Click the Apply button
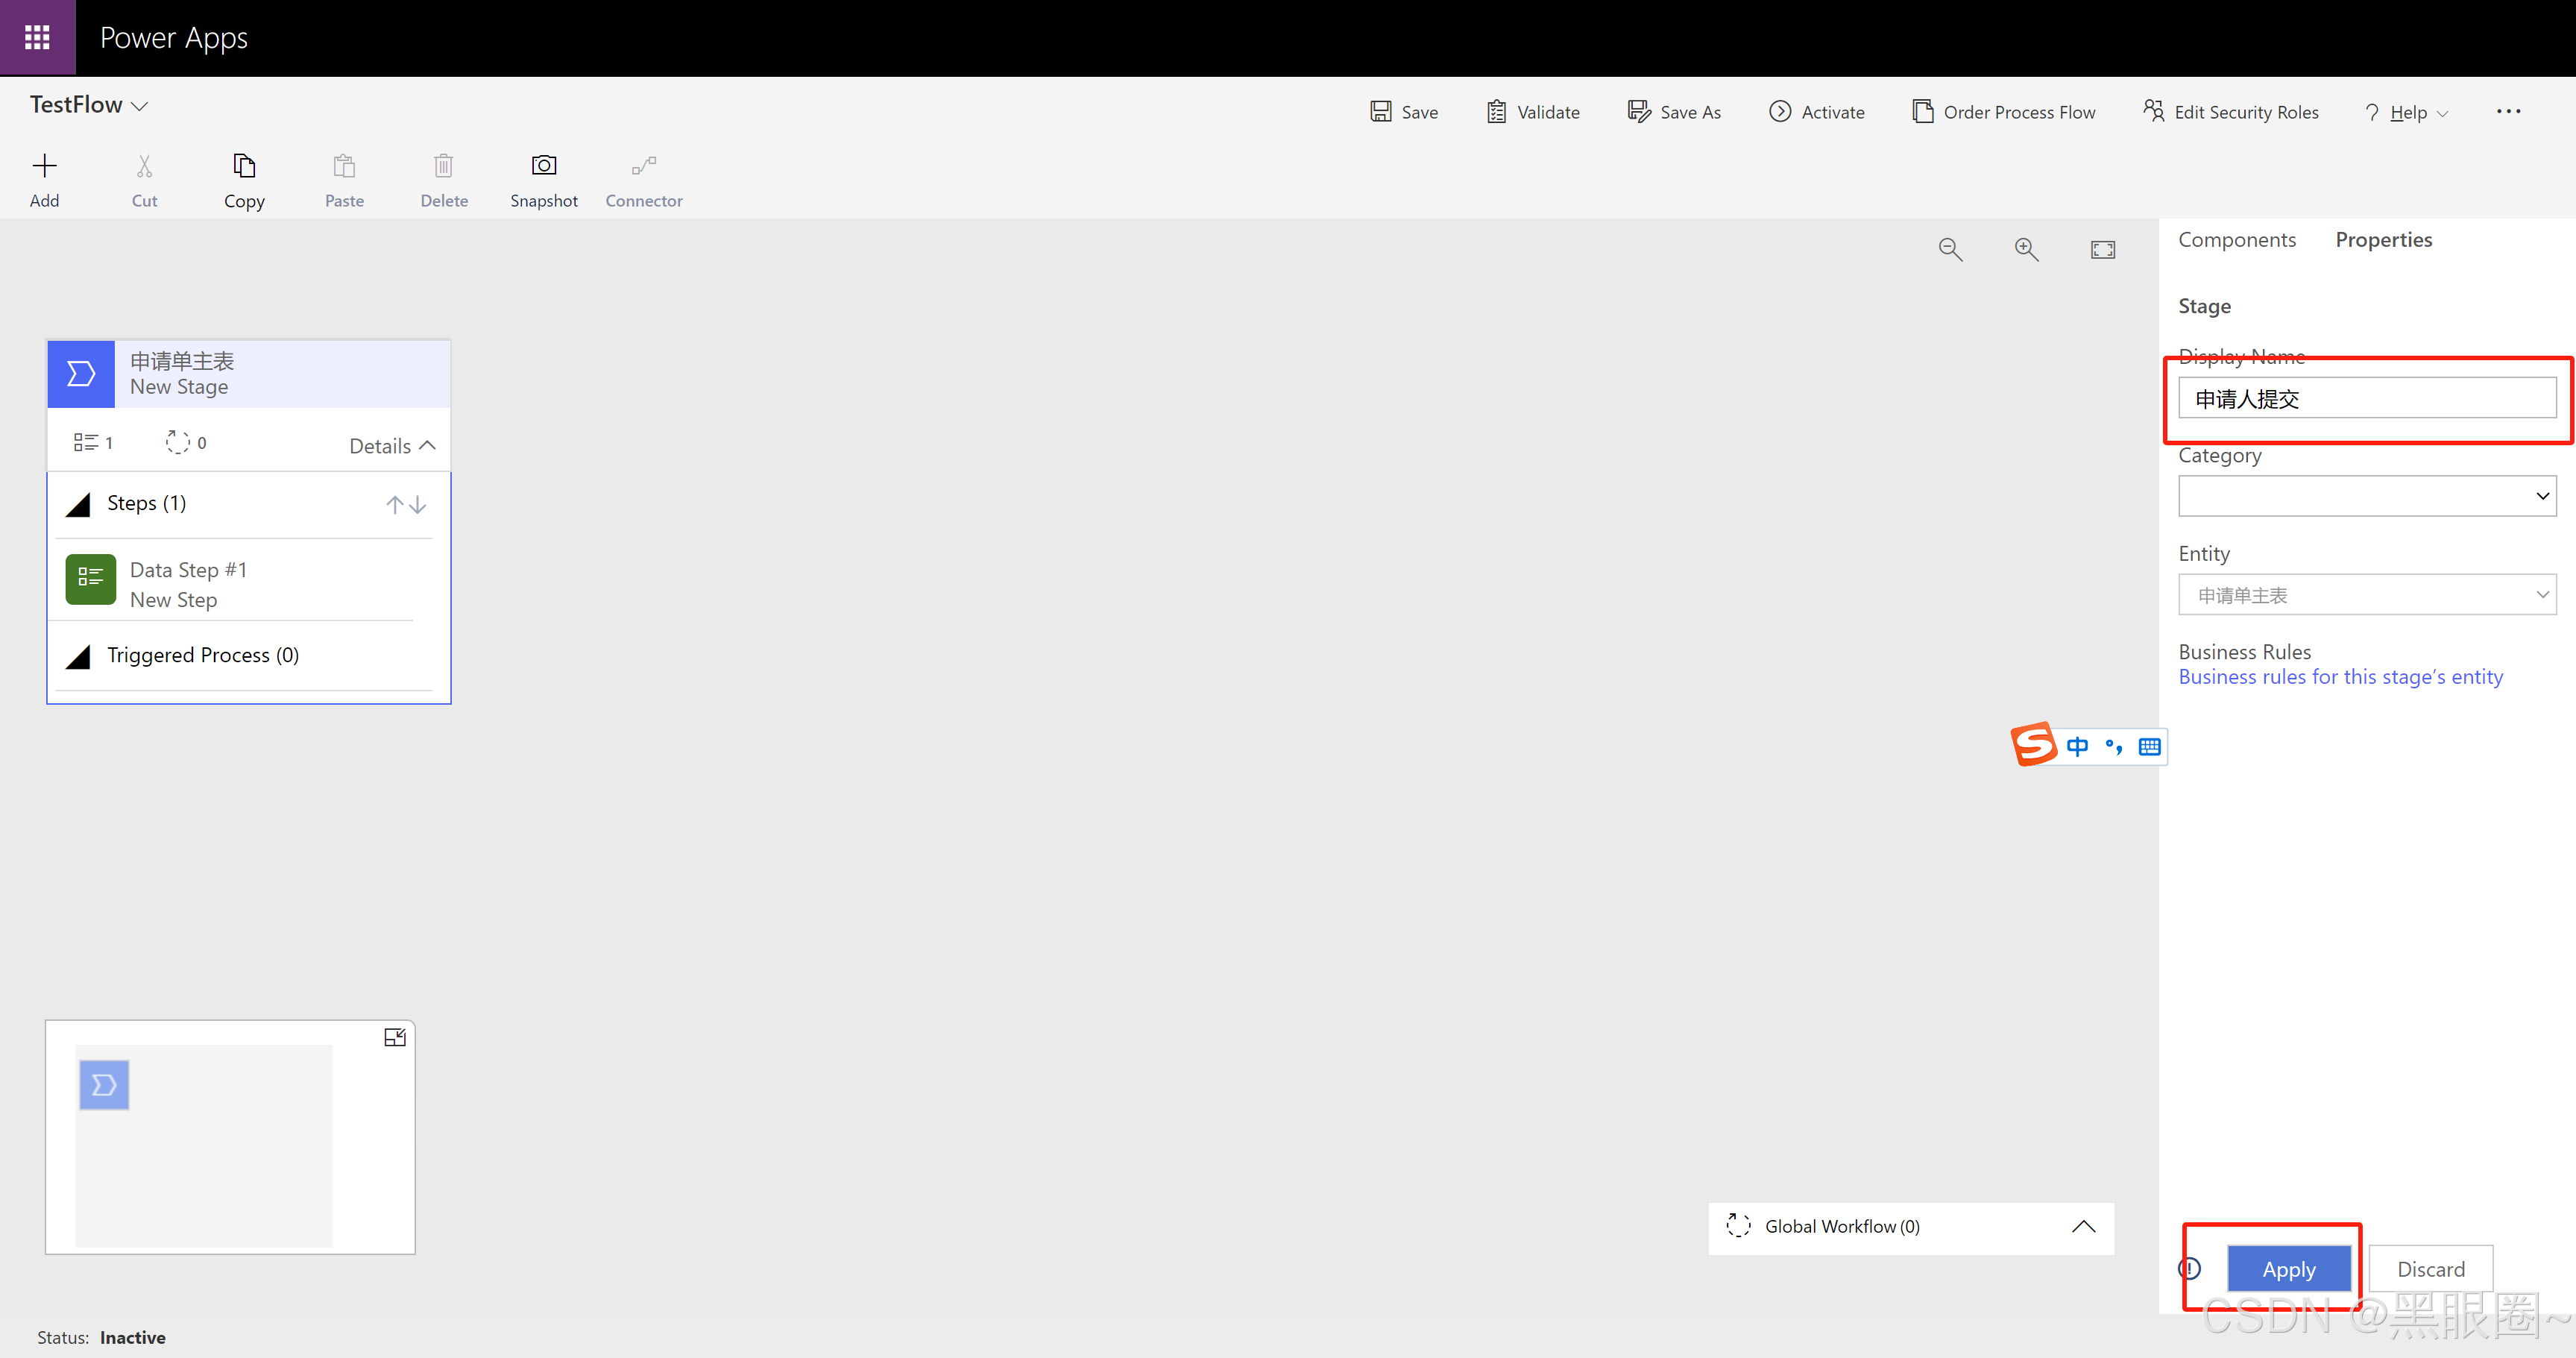This screenshot has width=2576, height=1358. click(2288, 1269)
